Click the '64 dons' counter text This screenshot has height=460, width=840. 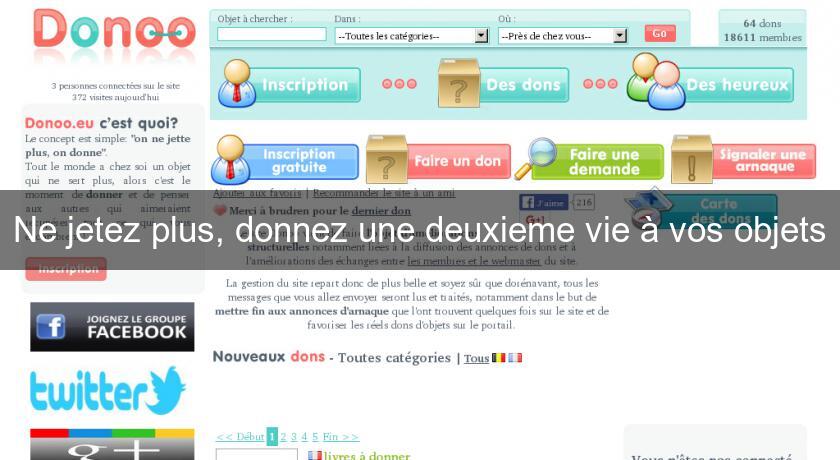point(762,24)
